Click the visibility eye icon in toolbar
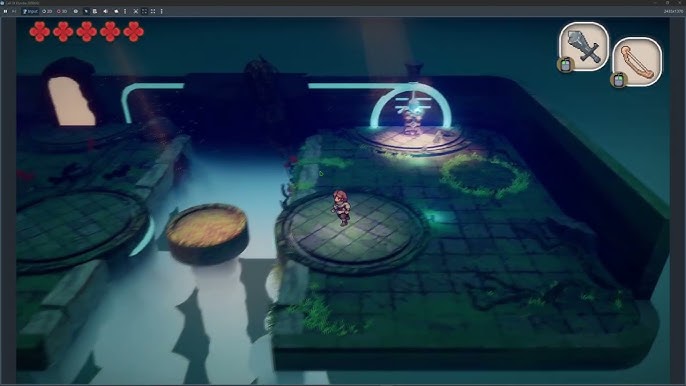Viewport: 686px width, 386px height. [76, 11]
